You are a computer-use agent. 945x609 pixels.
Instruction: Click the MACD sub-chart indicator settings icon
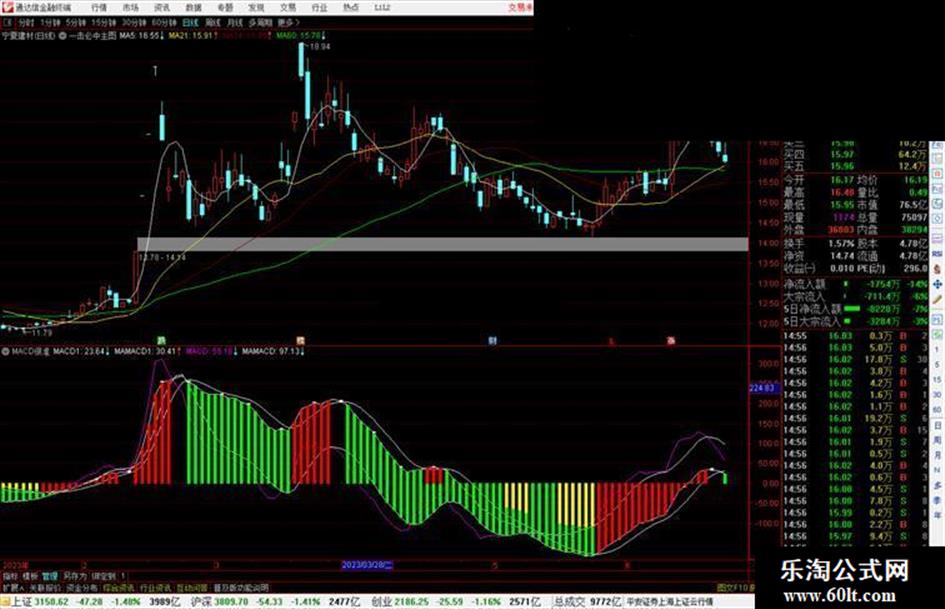(5, 351)
